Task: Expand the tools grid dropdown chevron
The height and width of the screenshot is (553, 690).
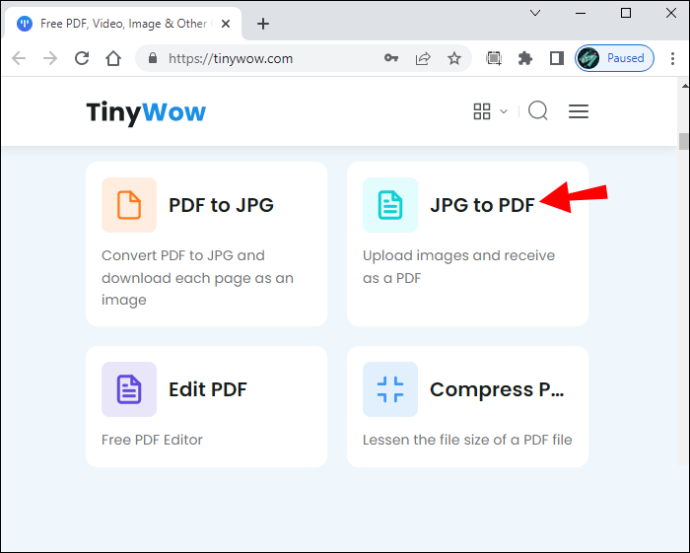Action: (504, 111)
